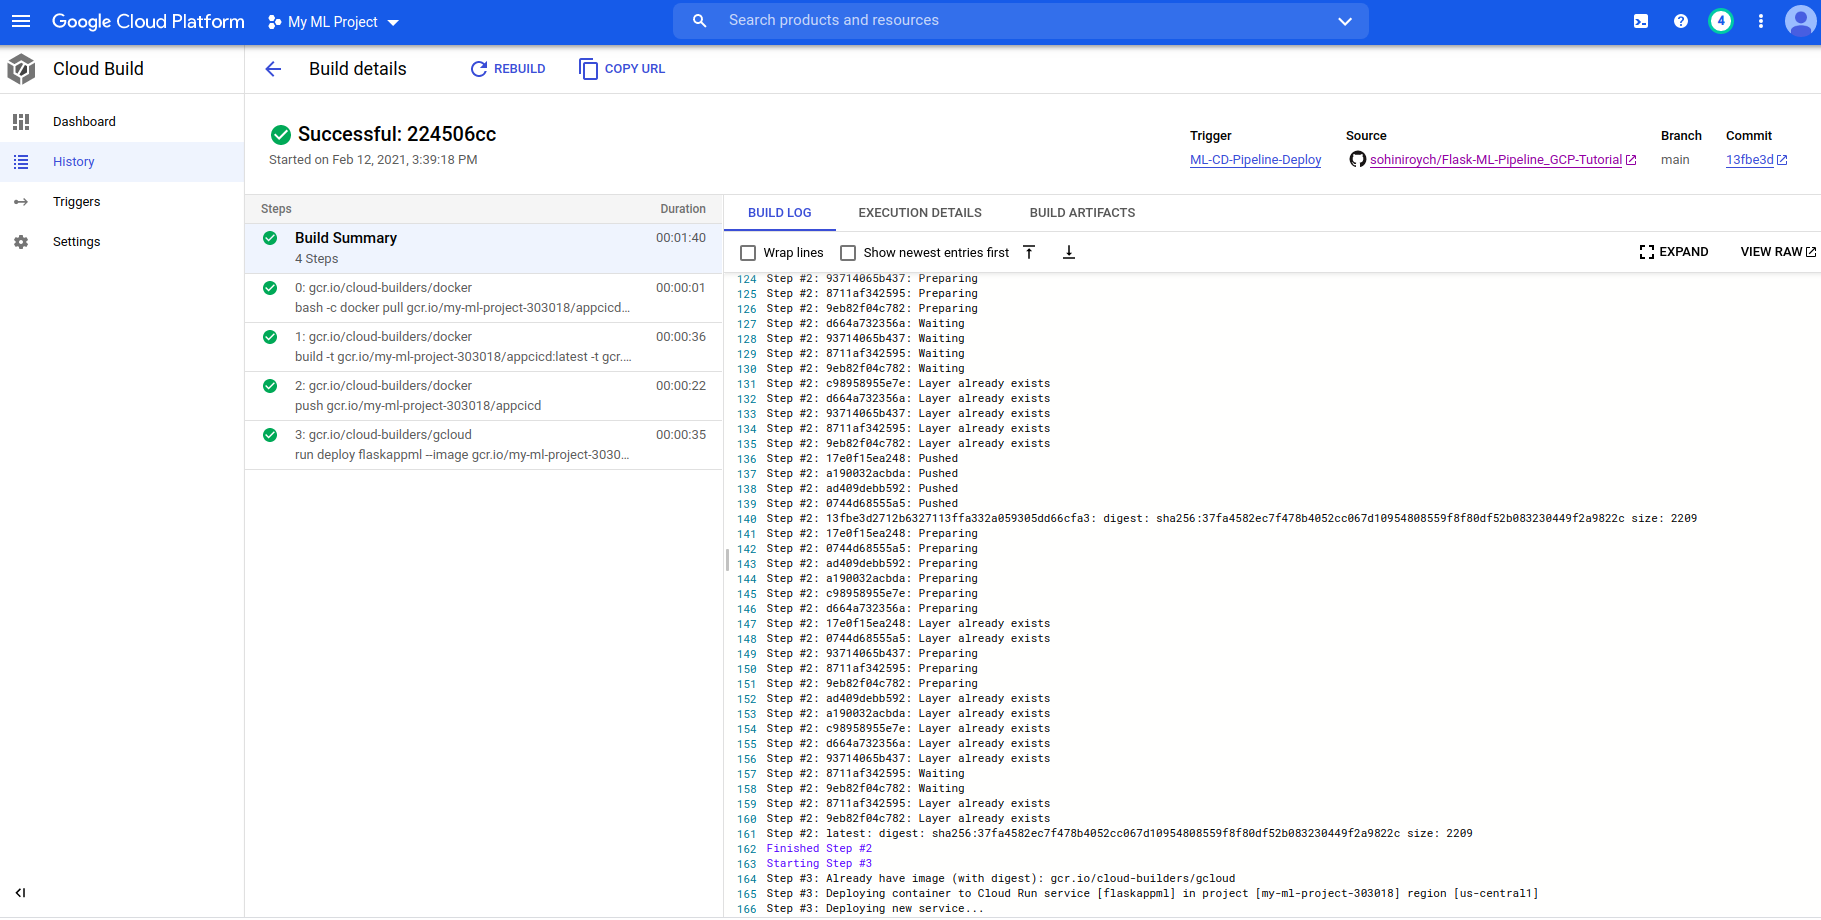Click the green check on Build Summary

click(270, 238)
